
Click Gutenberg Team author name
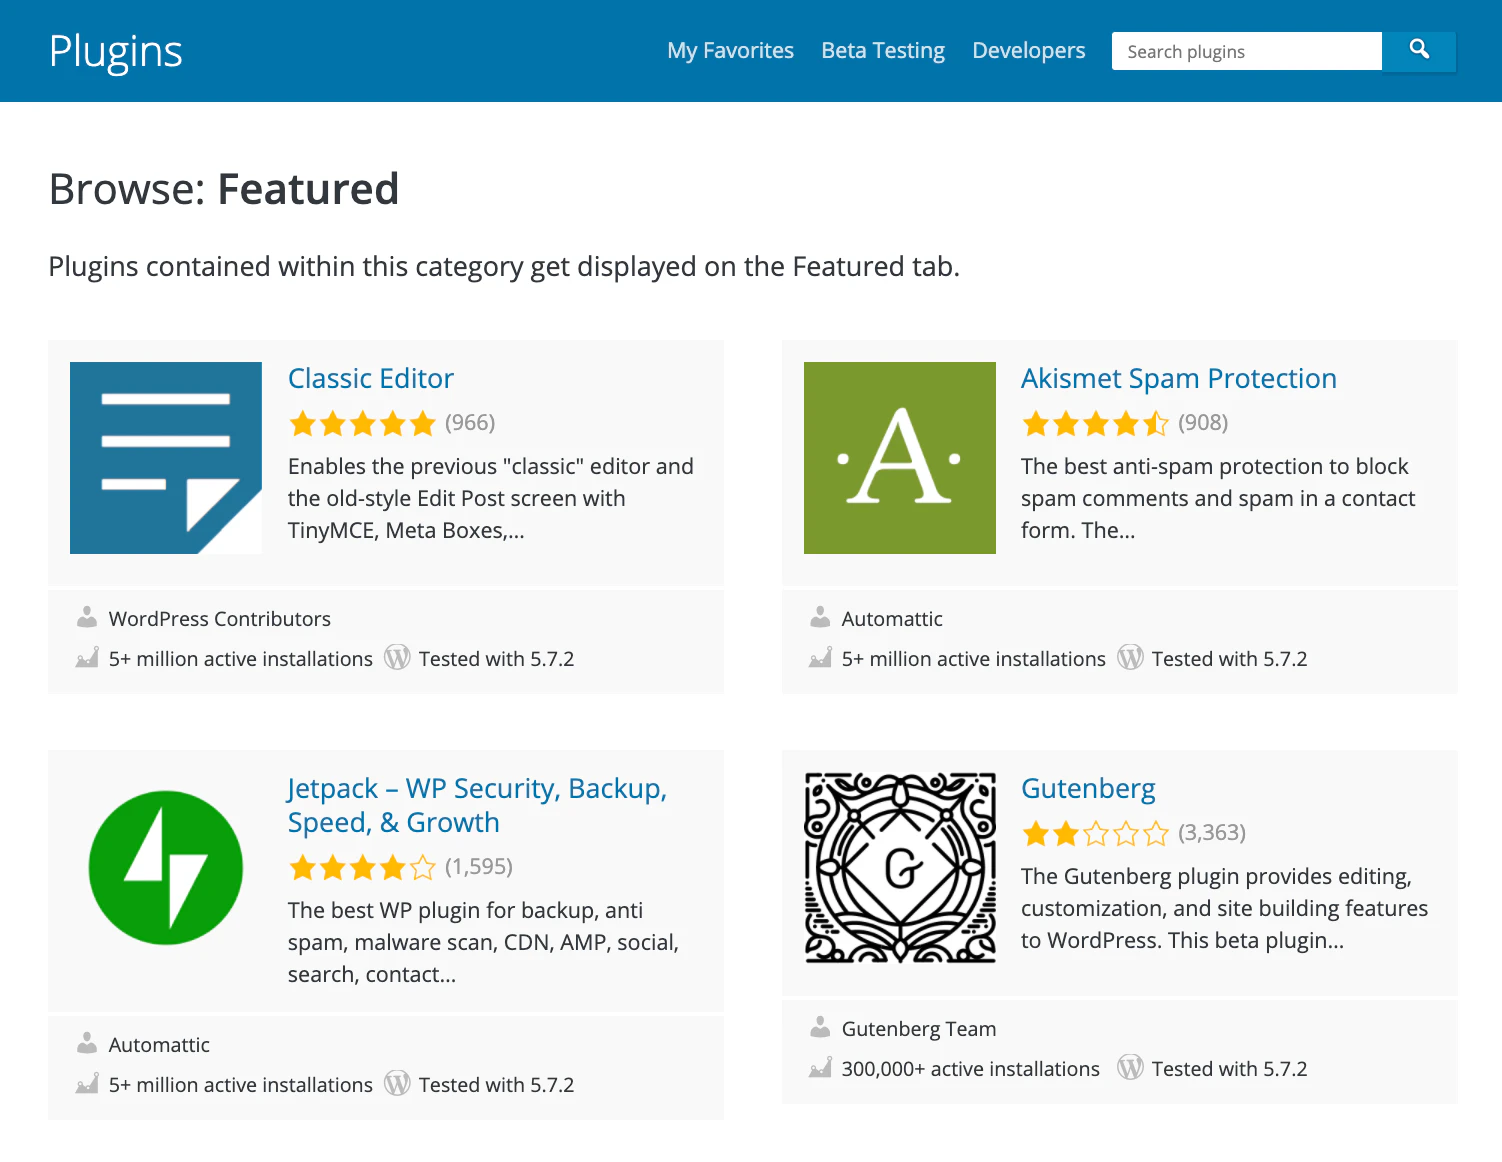click(919, 1029)
